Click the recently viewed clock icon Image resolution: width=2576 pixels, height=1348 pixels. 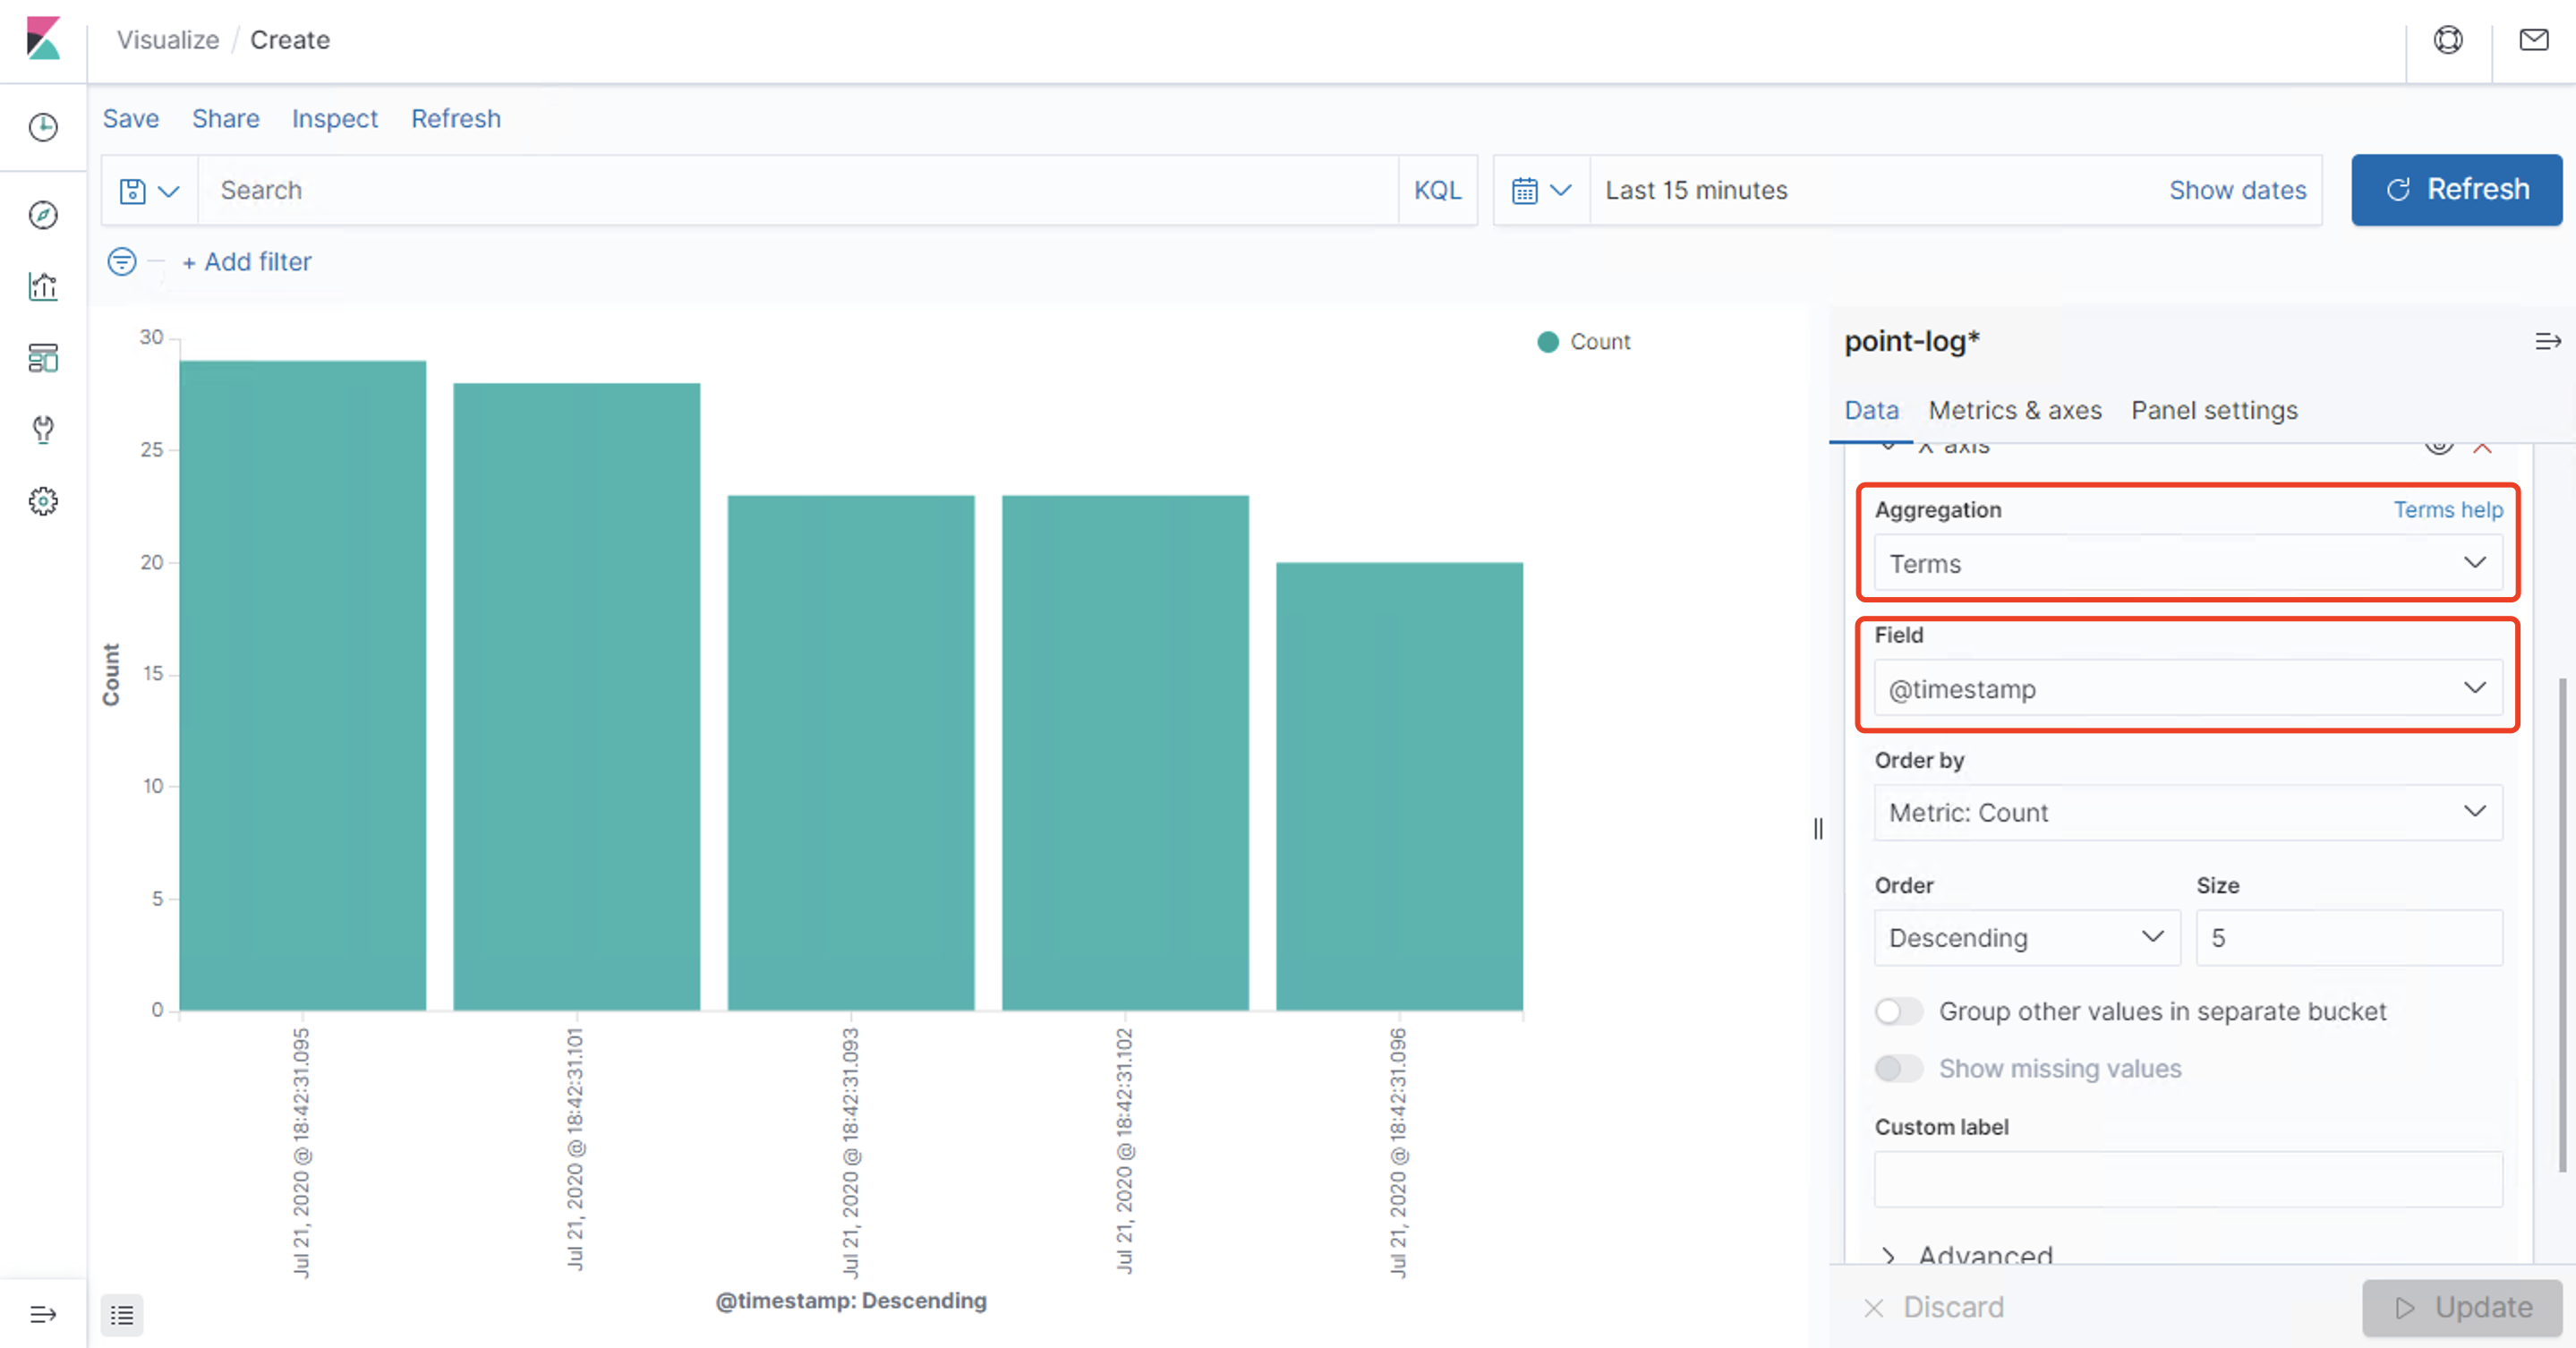[x=43, y=127]
